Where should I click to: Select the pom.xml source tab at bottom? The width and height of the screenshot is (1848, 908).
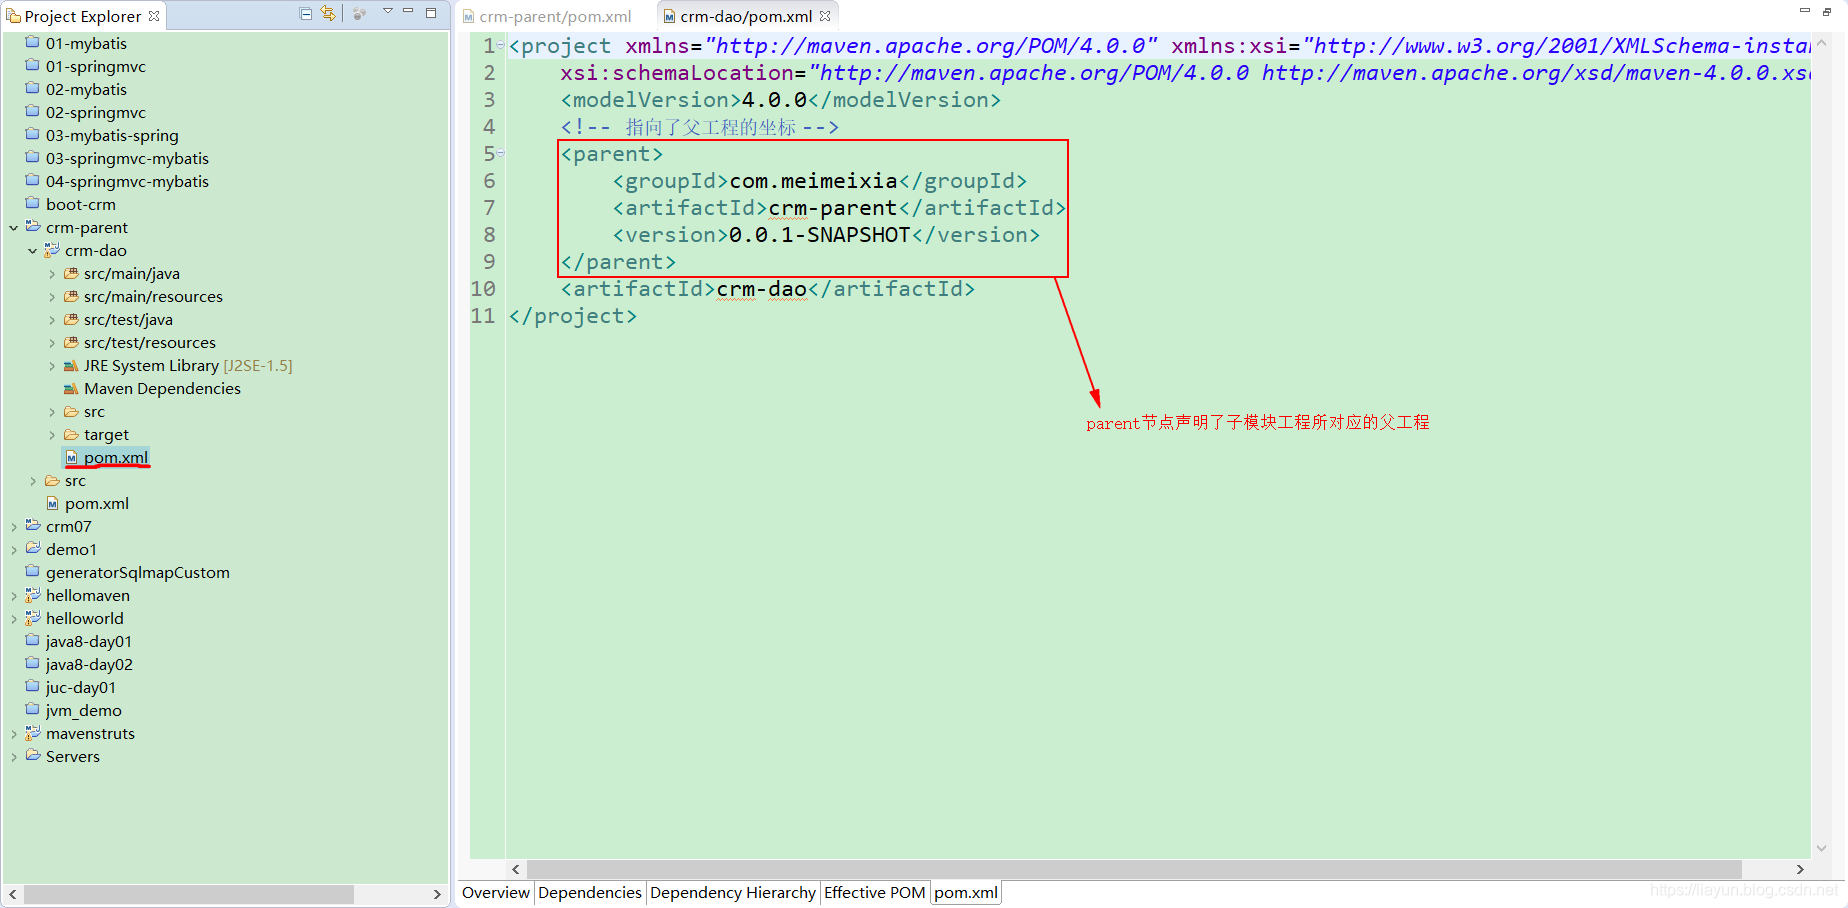point(966,892)
